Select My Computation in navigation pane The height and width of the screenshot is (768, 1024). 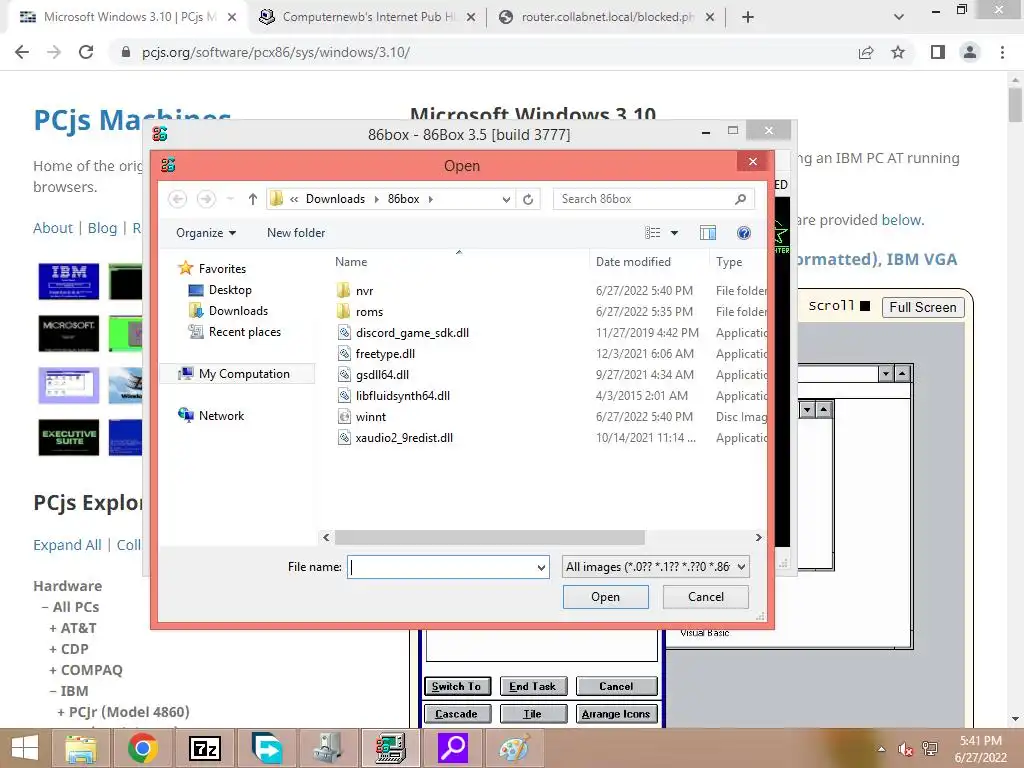[x=244, y=374]
